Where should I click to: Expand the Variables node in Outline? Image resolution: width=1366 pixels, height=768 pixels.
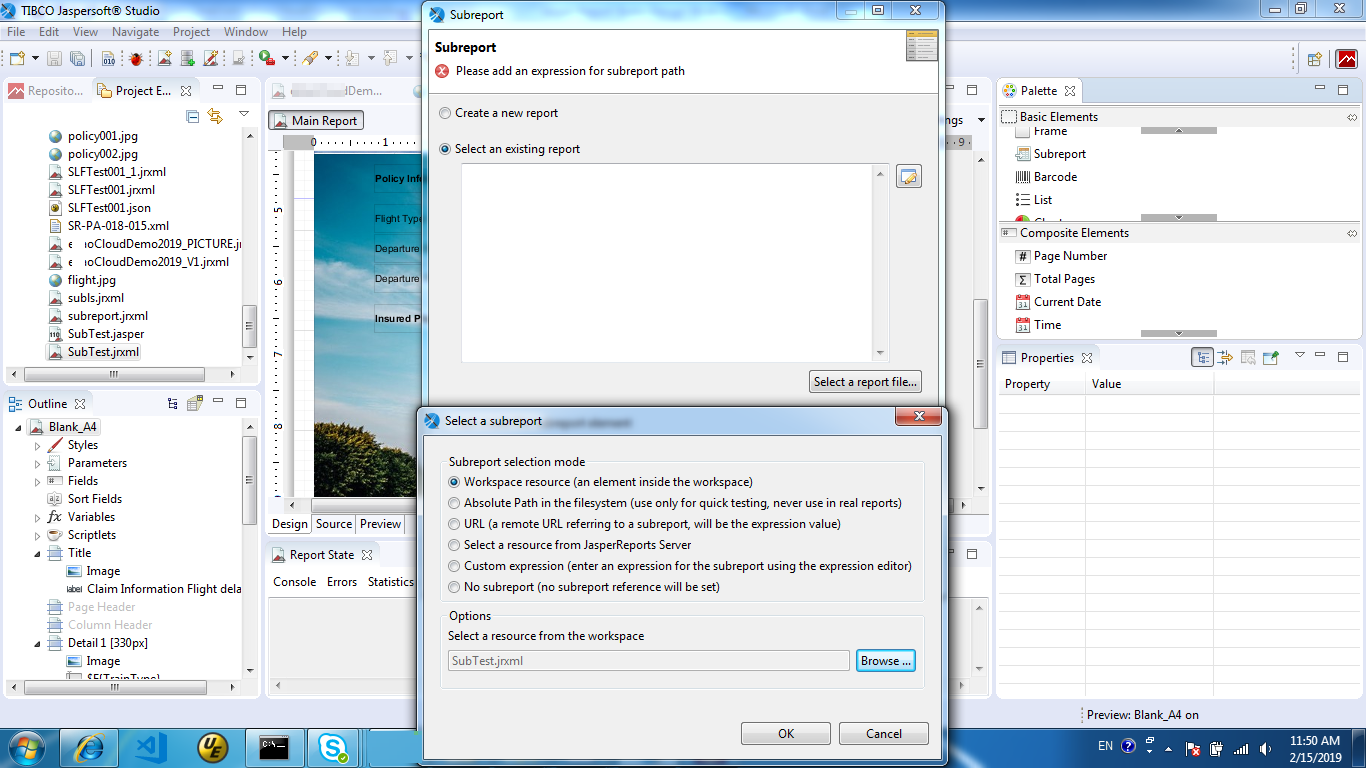pos(38,517)
